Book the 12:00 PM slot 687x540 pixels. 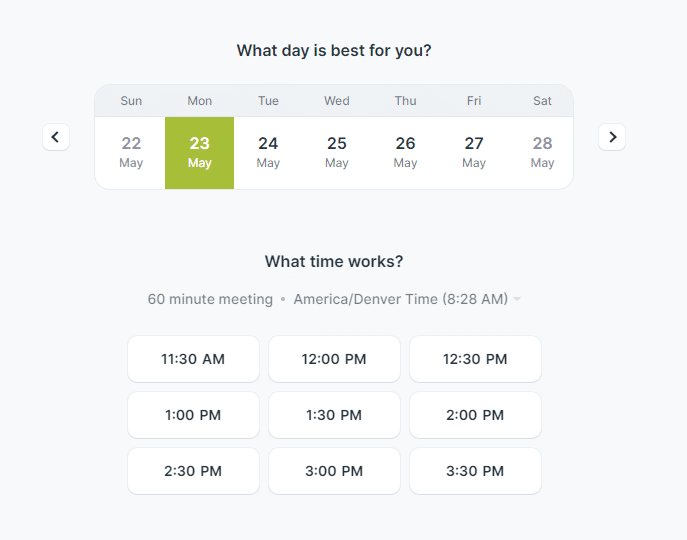[x=334, y=359]
